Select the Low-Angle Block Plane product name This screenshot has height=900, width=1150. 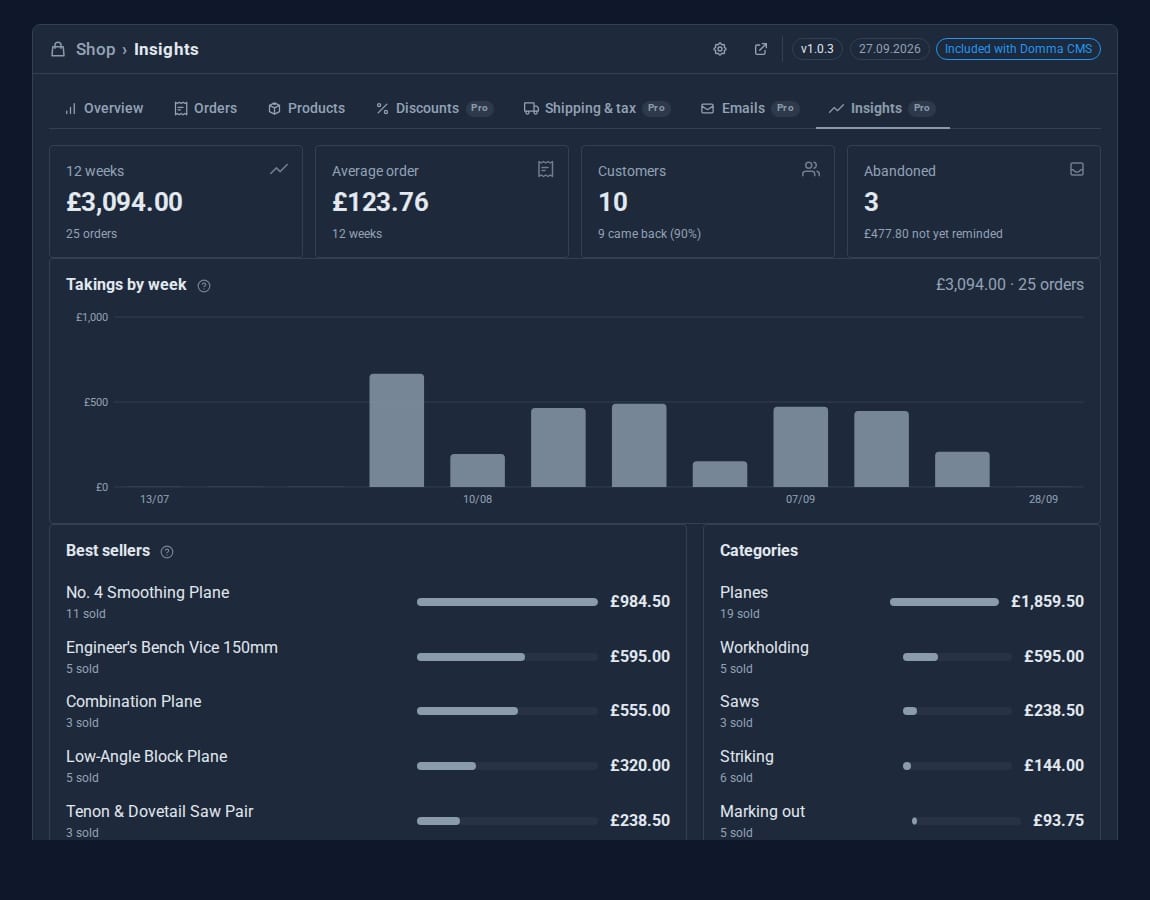point(147,757)
